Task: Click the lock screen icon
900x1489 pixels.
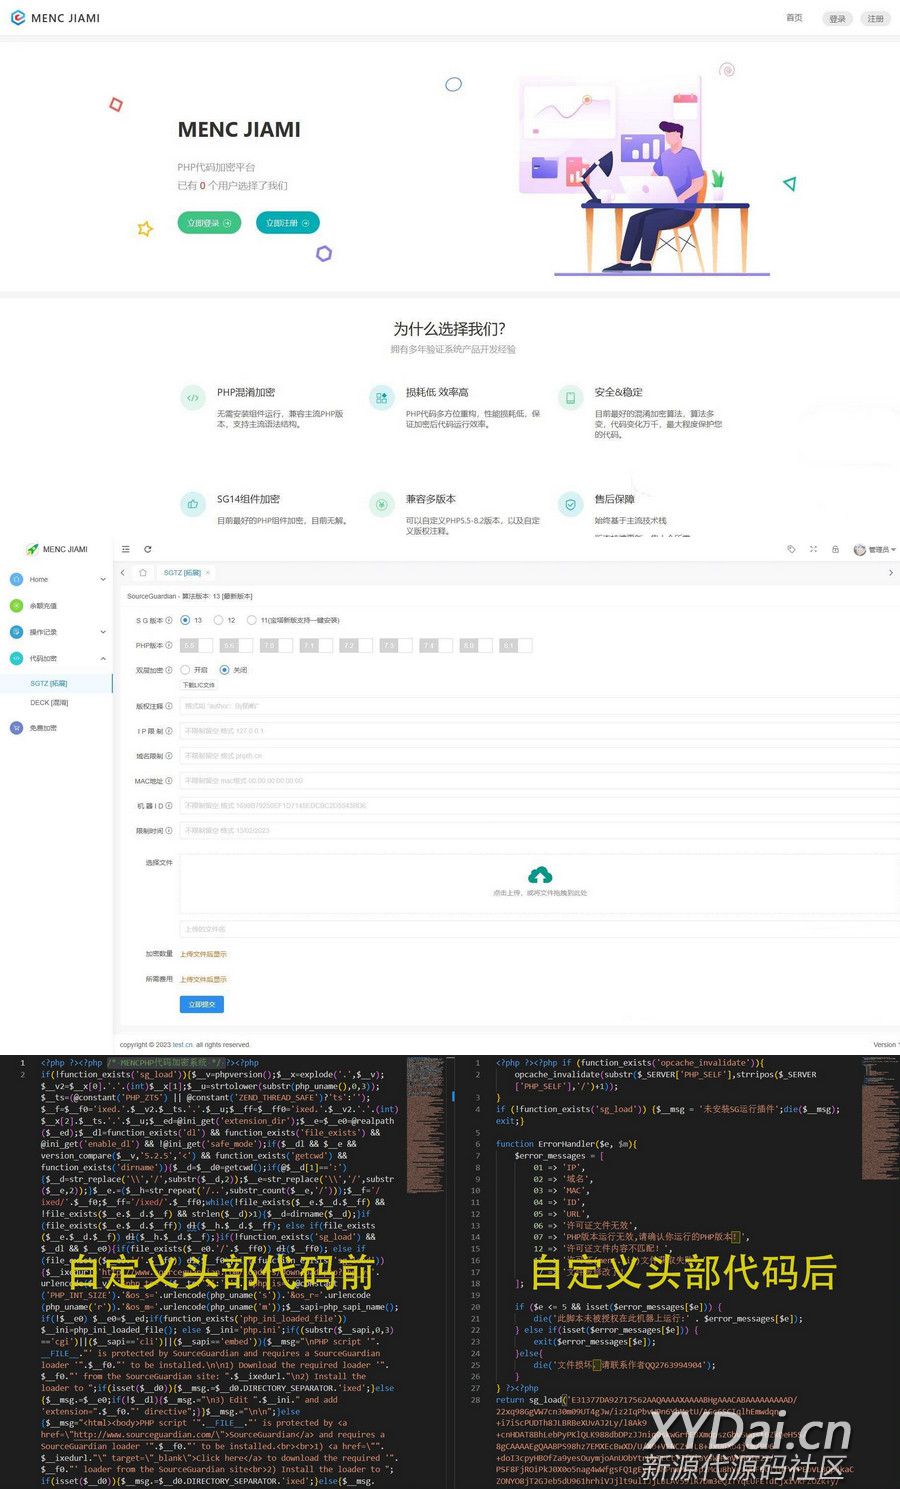Action: coord(835,549)
